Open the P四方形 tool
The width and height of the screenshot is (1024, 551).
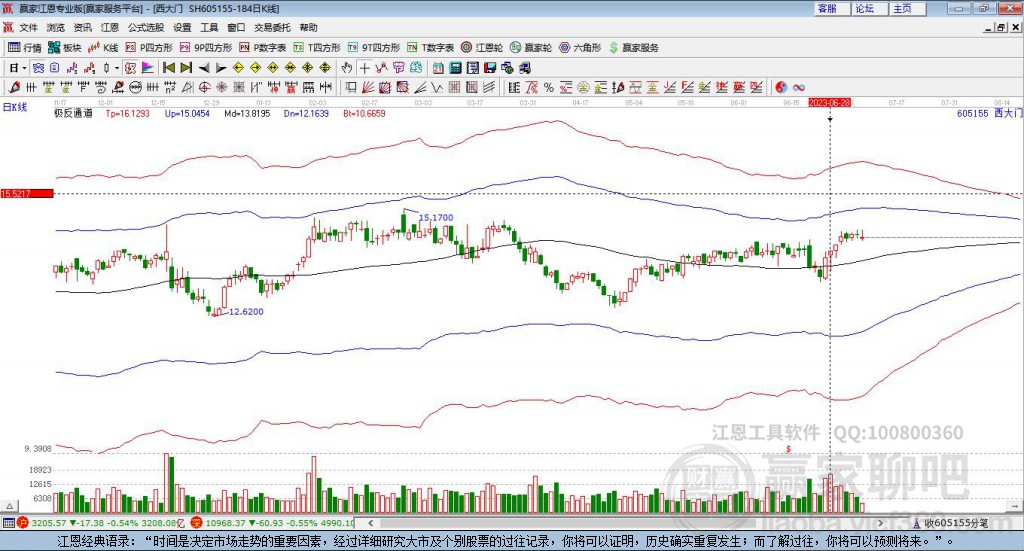[149, 48]
